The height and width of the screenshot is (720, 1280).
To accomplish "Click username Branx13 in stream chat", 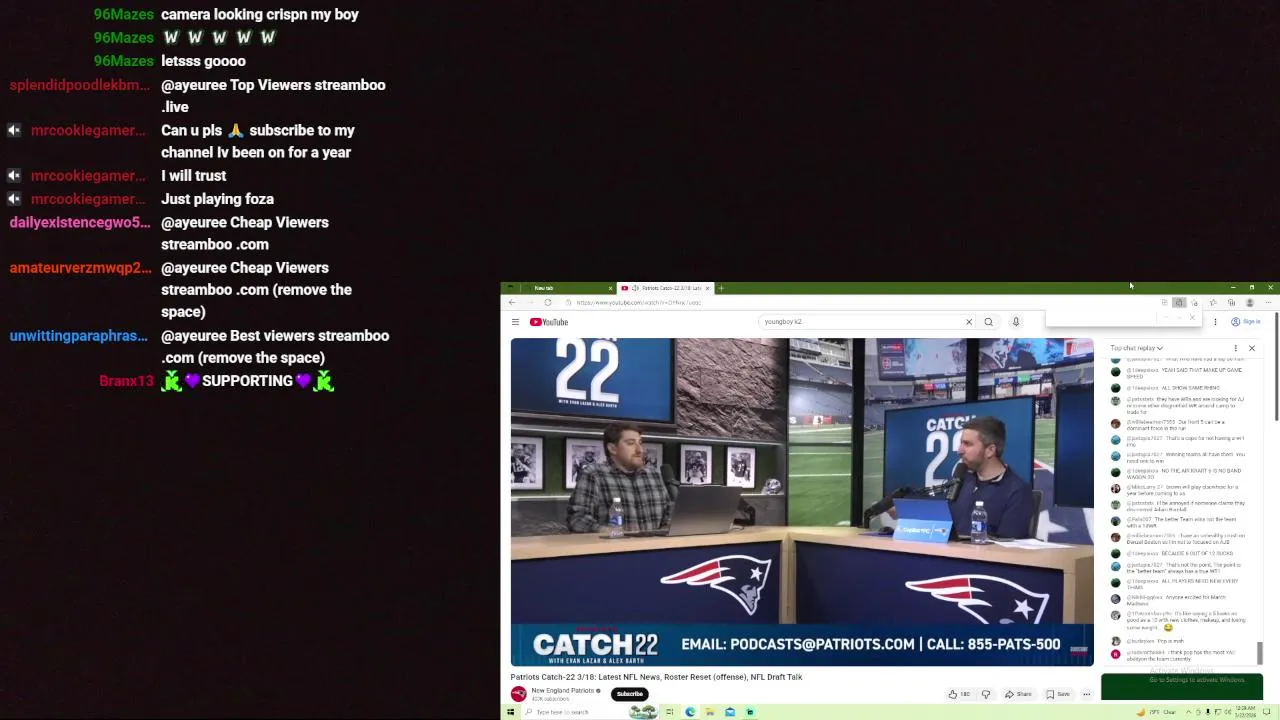I will click(x=126, y=381).
